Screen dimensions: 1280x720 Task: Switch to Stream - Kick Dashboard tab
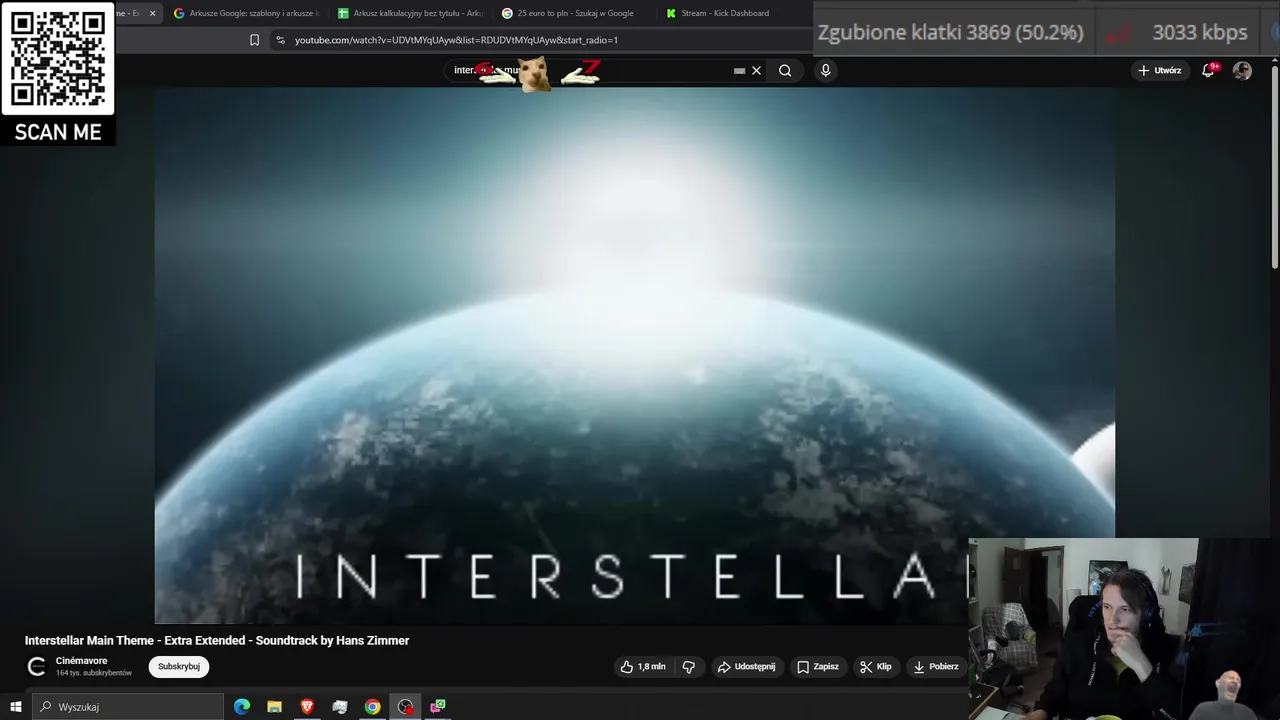(724, 13)
